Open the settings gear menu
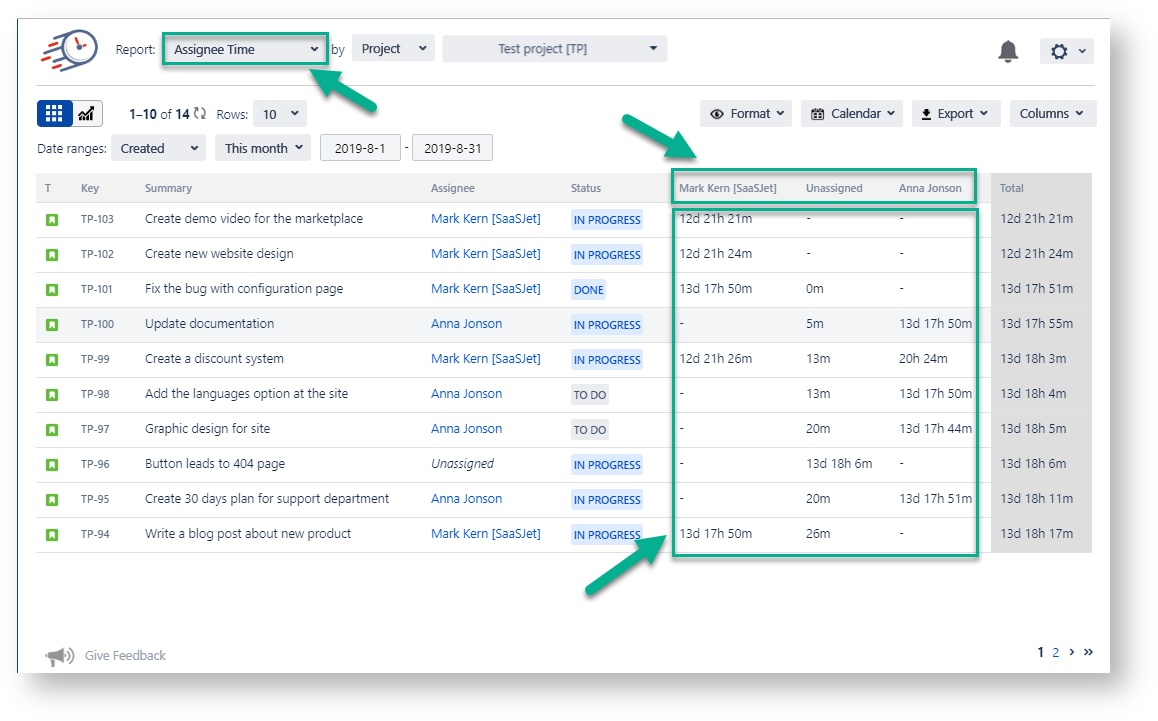Viewport: 1158px width, 721px height. point(1066,51)
